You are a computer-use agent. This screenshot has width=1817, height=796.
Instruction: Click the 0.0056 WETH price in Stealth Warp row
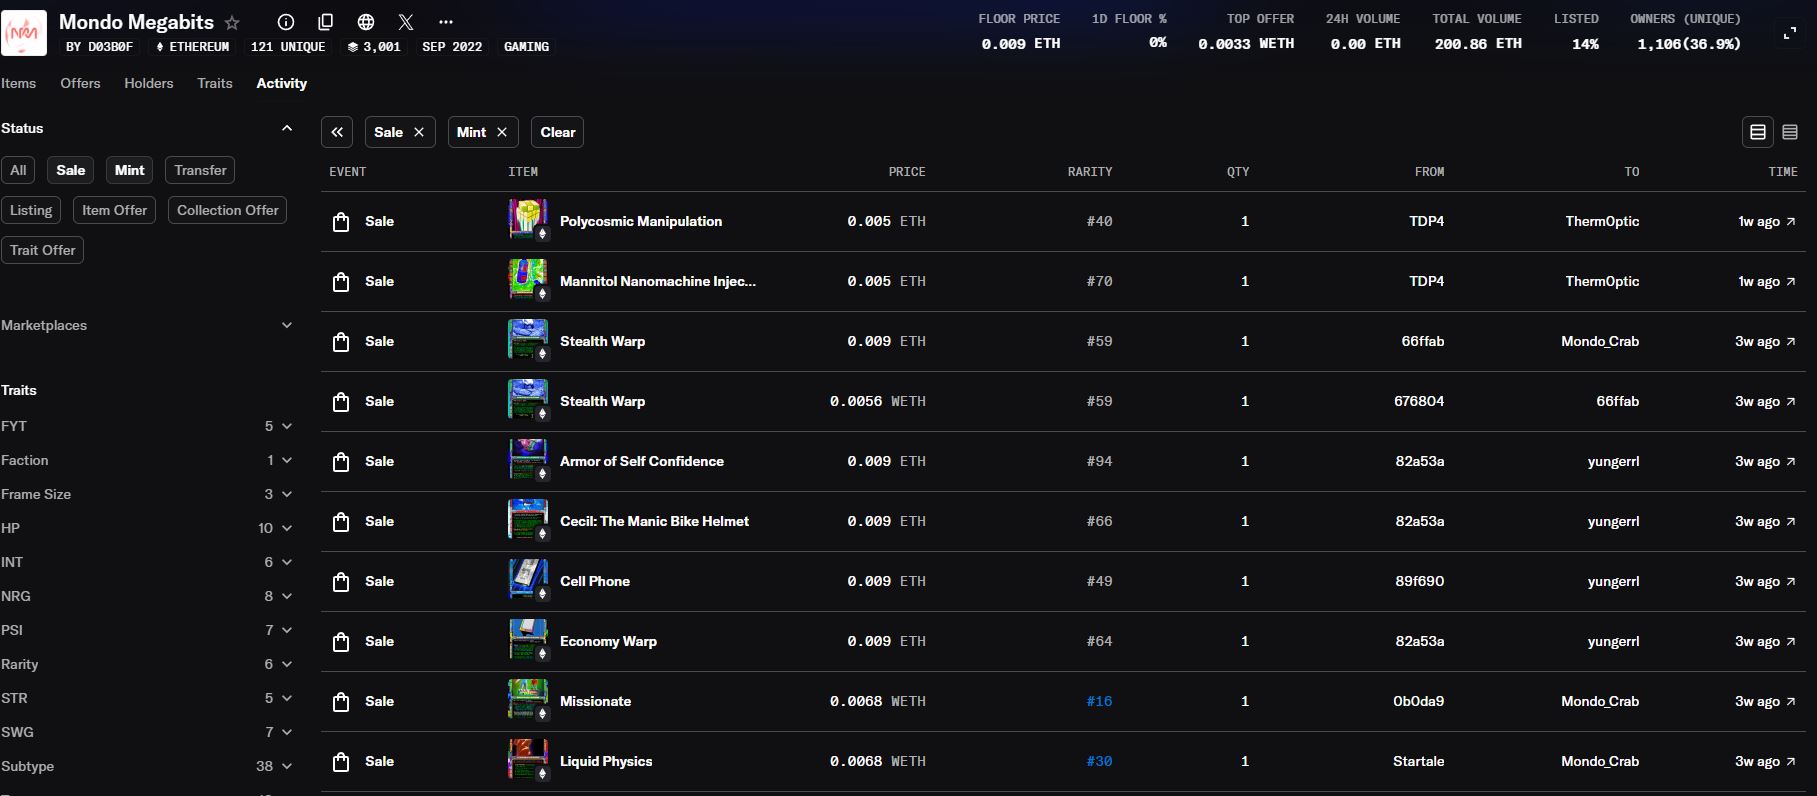[877, 401]
